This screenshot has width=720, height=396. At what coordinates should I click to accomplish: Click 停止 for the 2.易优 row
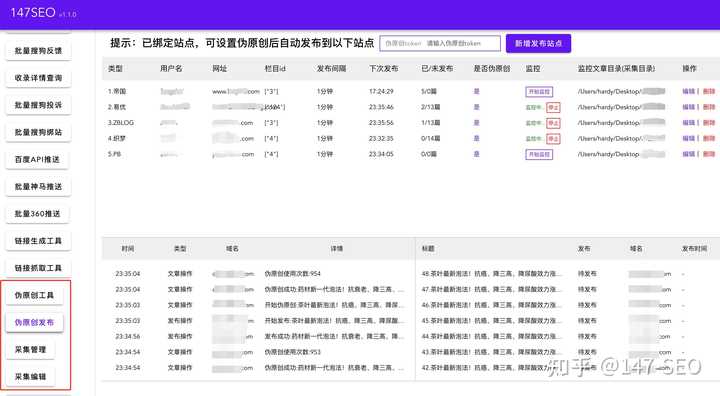pyautogui.click(x=553, y=107)
